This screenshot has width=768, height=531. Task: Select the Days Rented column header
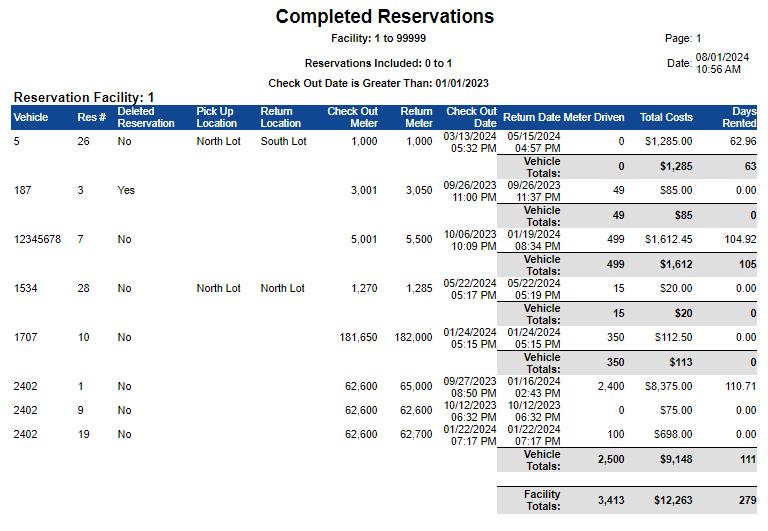click(740, 117)
